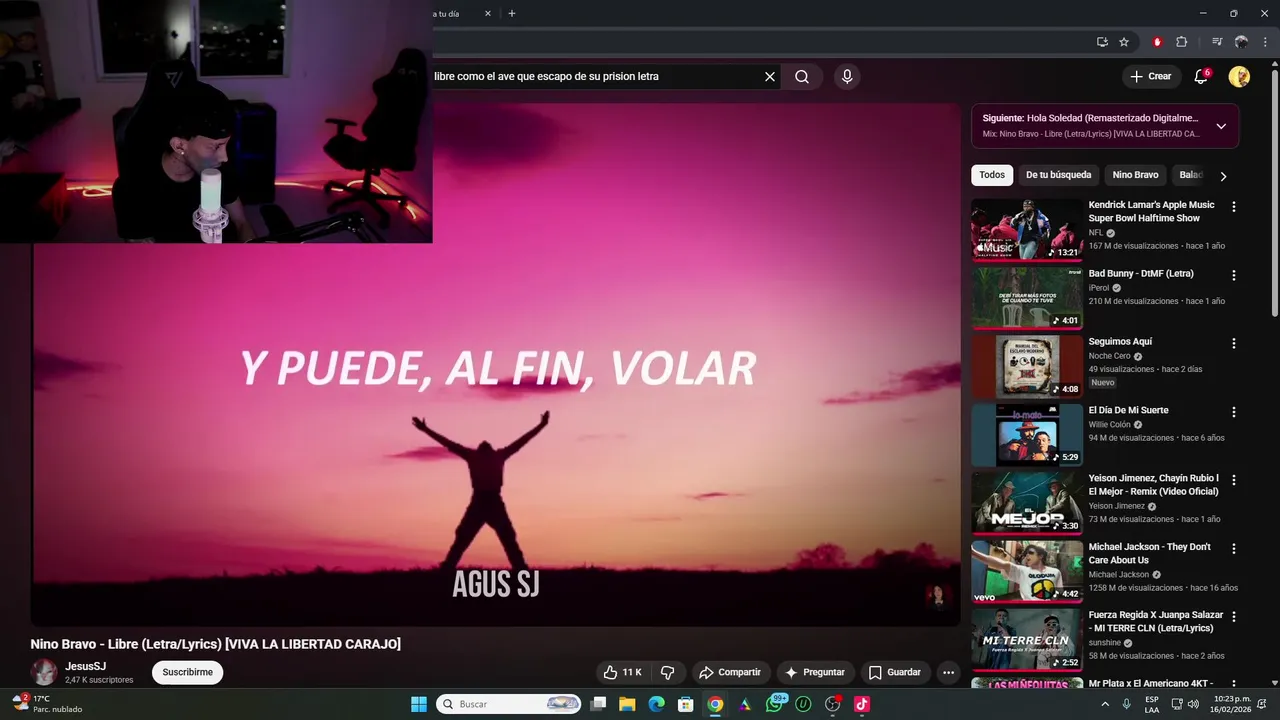Viewport: 1280px width, 720px height.
Task: Click the Preguntar button
Action: click(815, 672)
